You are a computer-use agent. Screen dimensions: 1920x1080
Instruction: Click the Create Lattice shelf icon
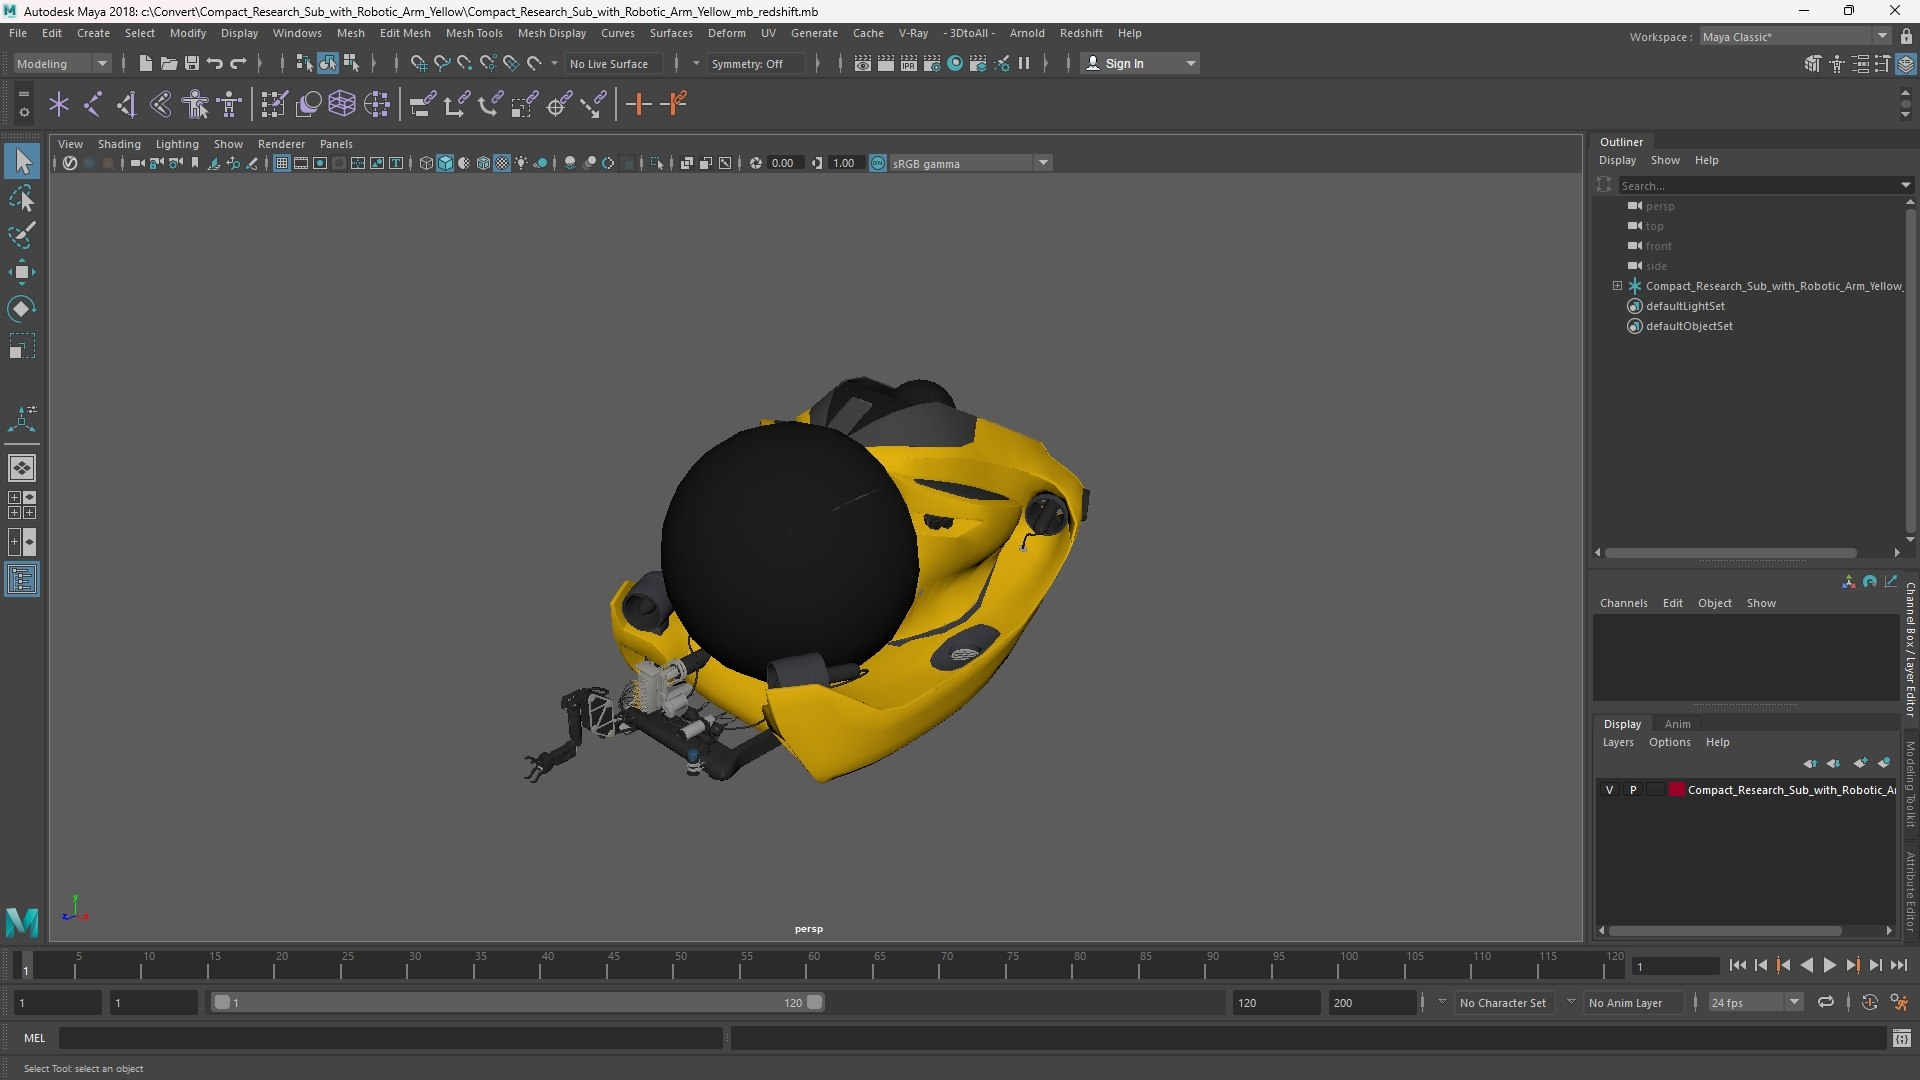pos(342,104)
